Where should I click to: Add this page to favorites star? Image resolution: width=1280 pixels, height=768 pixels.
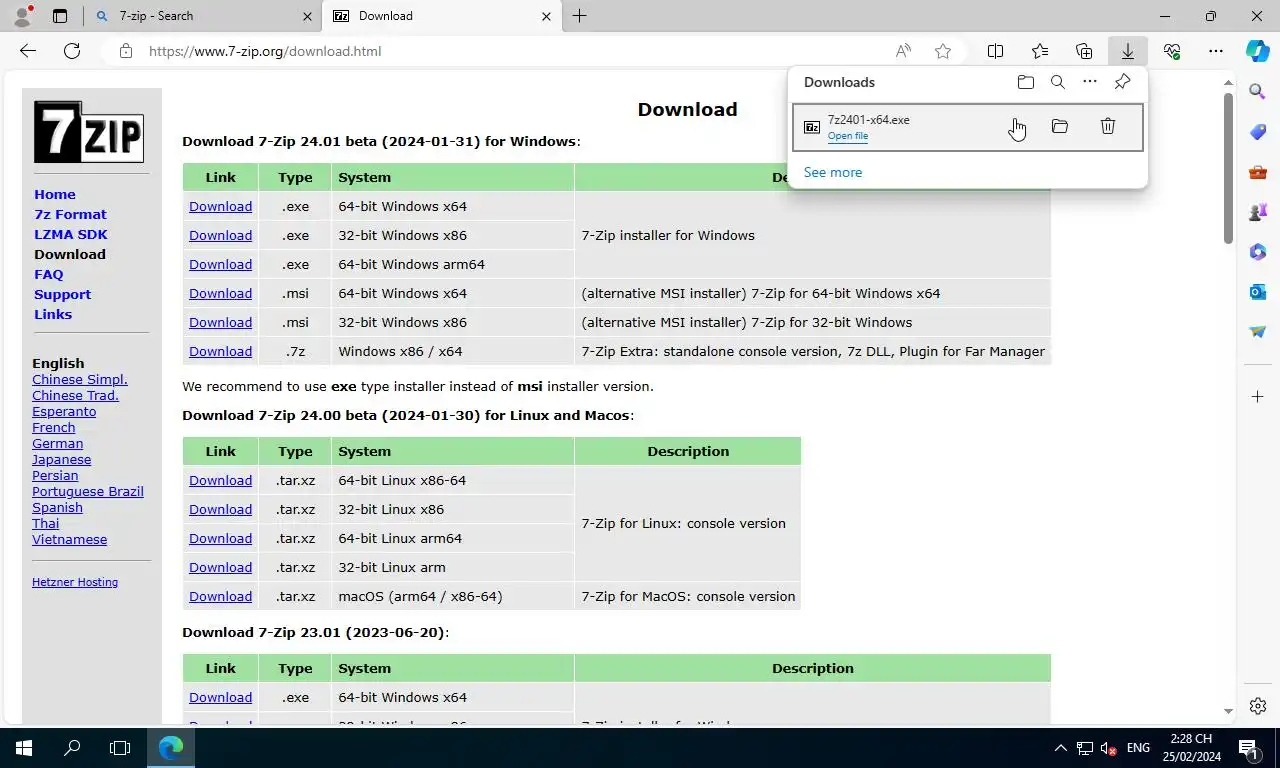[x=943, y=51]
